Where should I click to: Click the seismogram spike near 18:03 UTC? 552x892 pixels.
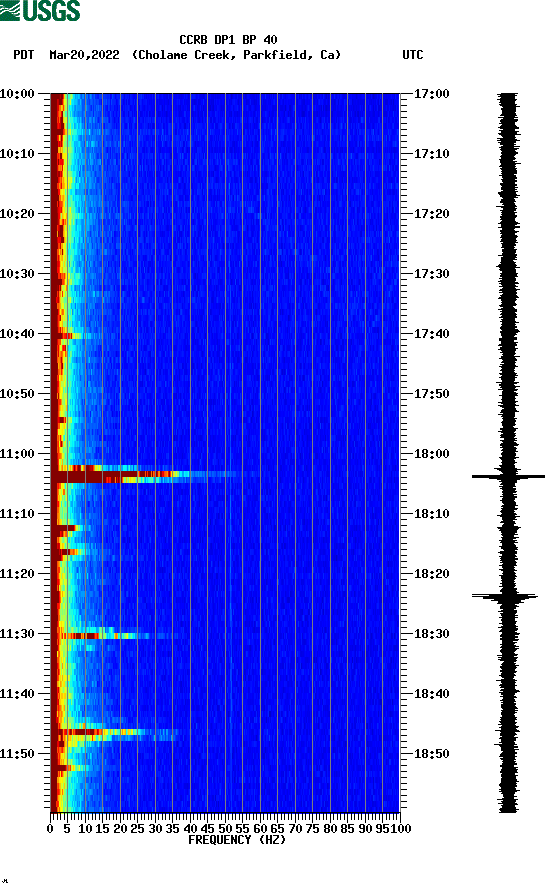pyautogui.click(x=508, y=476)
